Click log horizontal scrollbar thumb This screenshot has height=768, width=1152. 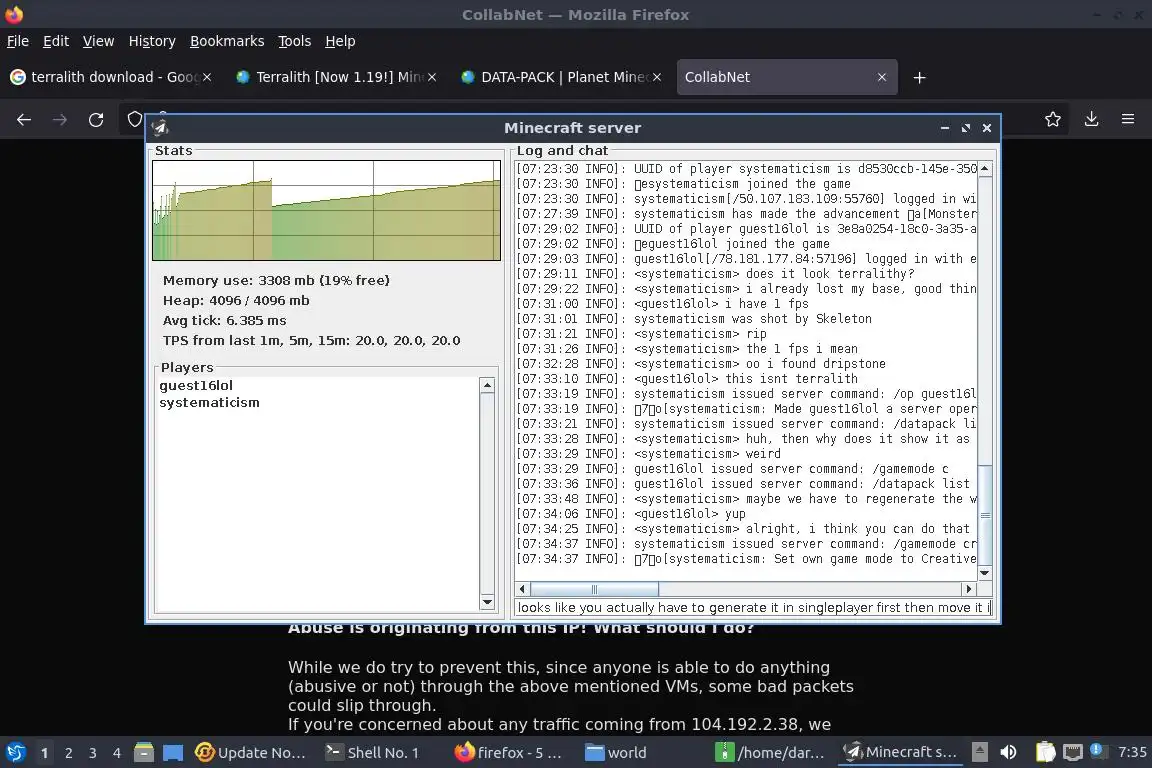(594, 589)
